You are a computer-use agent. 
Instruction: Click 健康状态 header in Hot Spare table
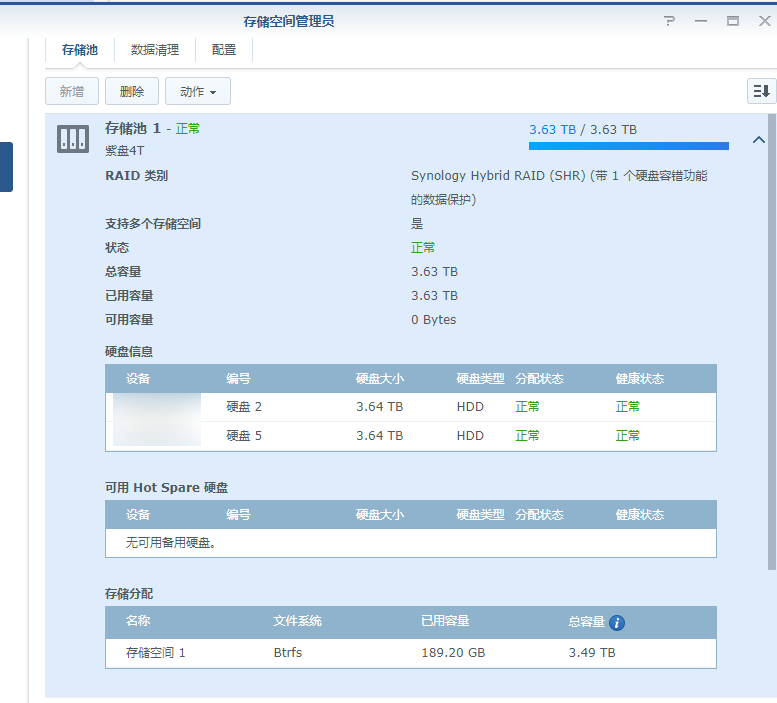pos(640,515)
